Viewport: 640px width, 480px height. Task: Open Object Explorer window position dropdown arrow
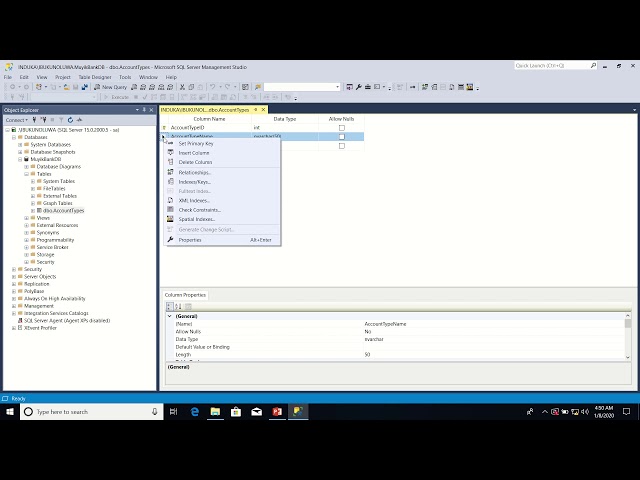(x=137, y=110)
